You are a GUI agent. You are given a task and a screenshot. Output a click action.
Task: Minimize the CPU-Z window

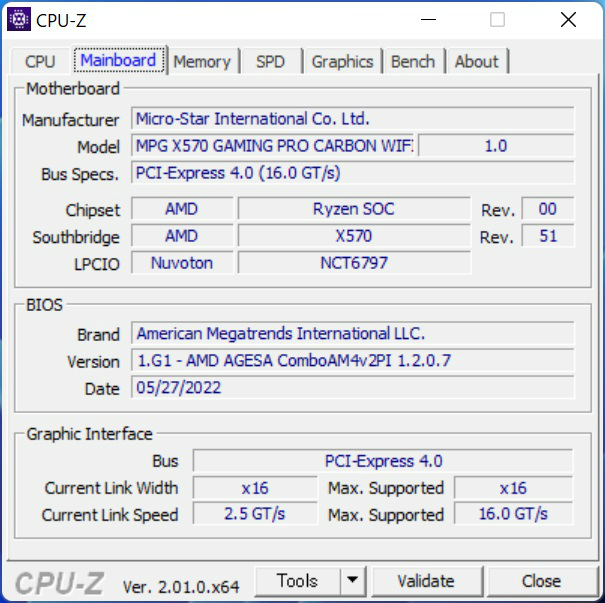pos(428,19)
